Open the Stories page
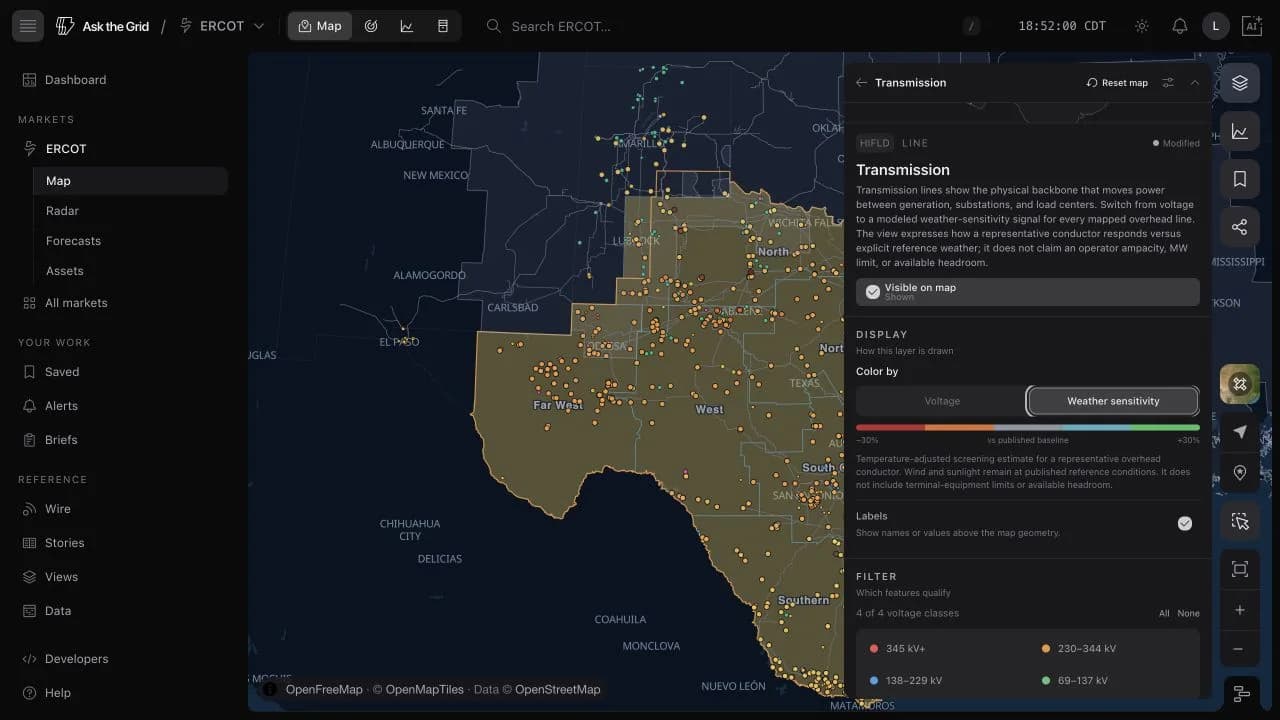 pyautogui.click(x=123, y=543)
